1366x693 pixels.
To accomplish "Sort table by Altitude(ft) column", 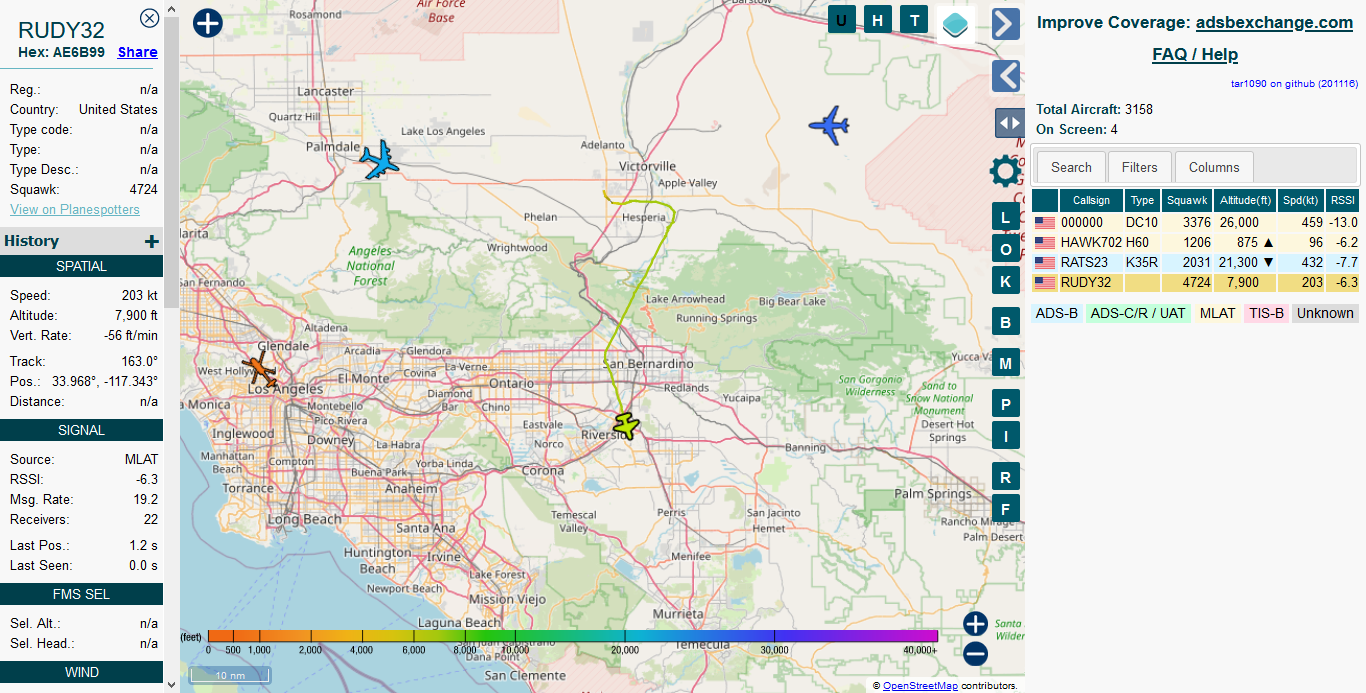I will point(1245,200).
